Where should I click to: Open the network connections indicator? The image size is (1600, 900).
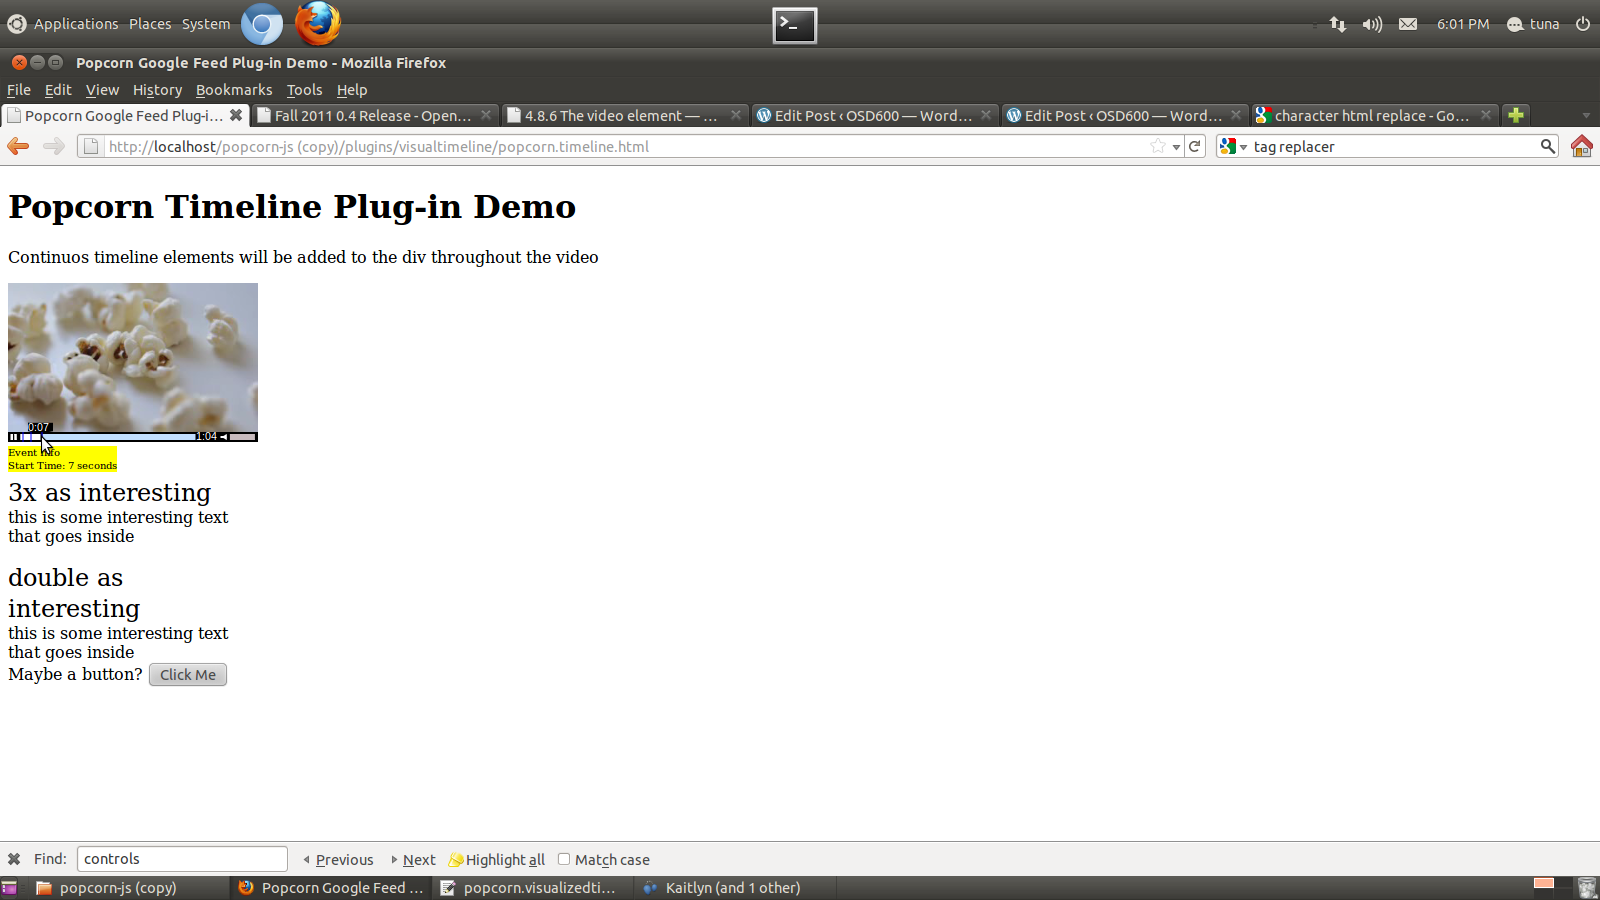pos(1338,24)
